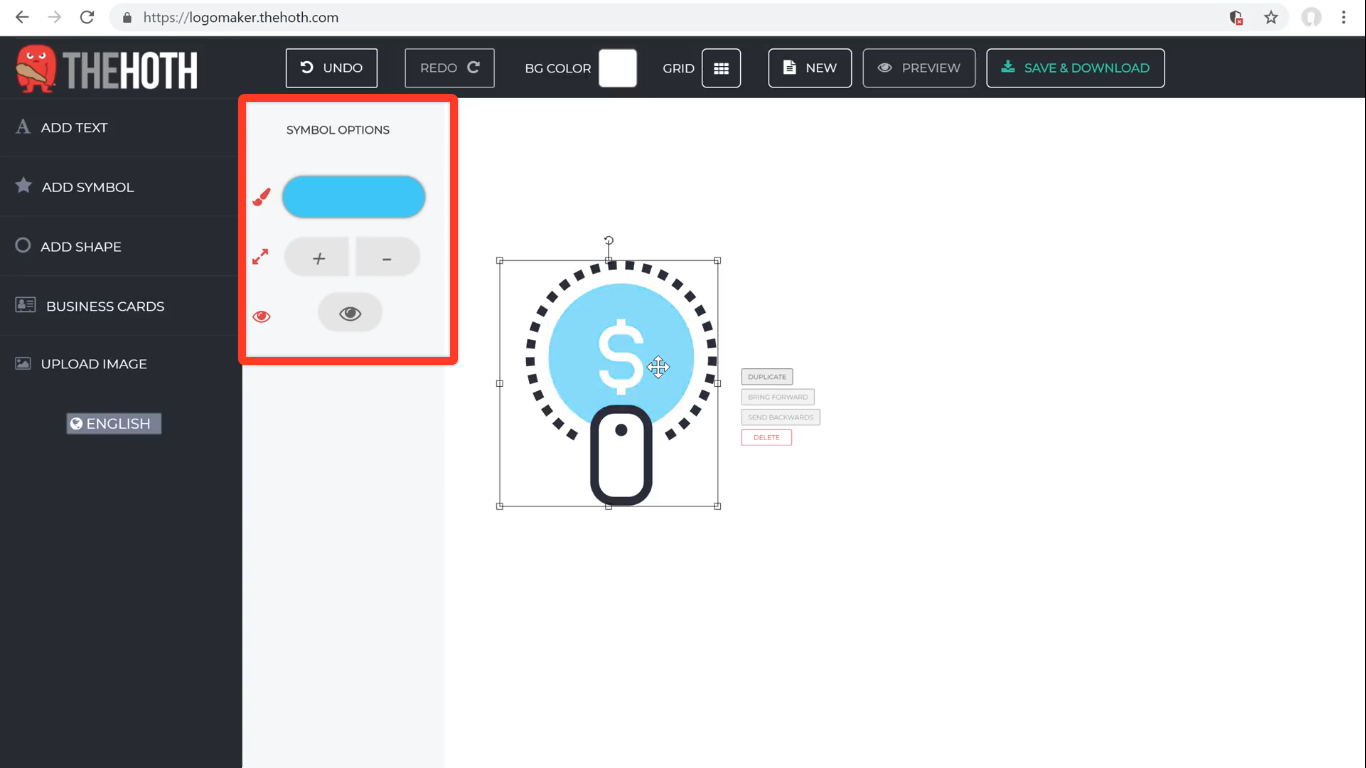Click the TheHoth logo
The image size is (1366, 768).
(x=107, y=69)
